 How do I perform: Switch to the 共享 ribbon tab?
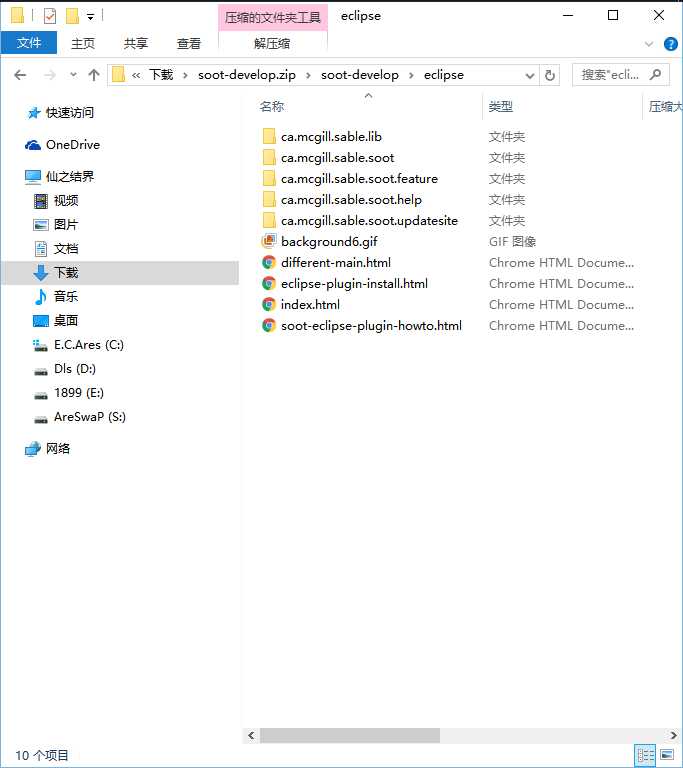point(136,43)
